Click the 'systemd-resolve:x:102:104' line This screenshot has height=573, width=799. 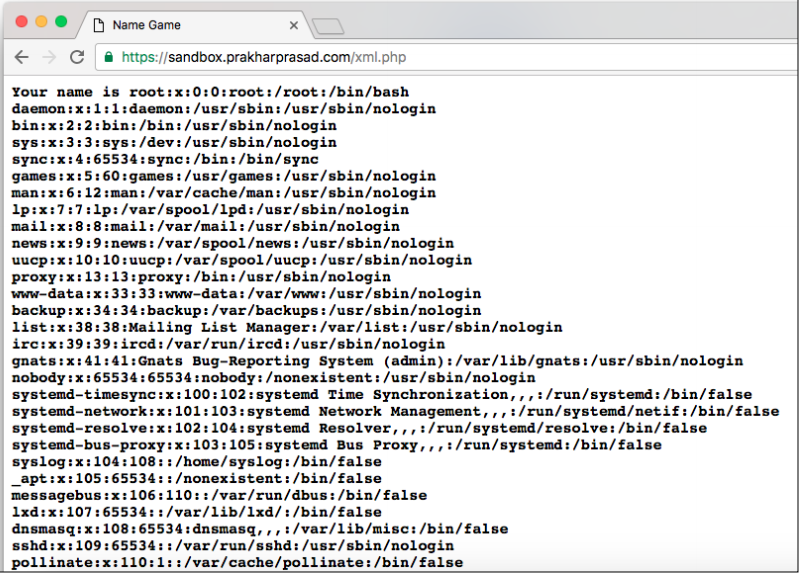click(x=359, y=429)
